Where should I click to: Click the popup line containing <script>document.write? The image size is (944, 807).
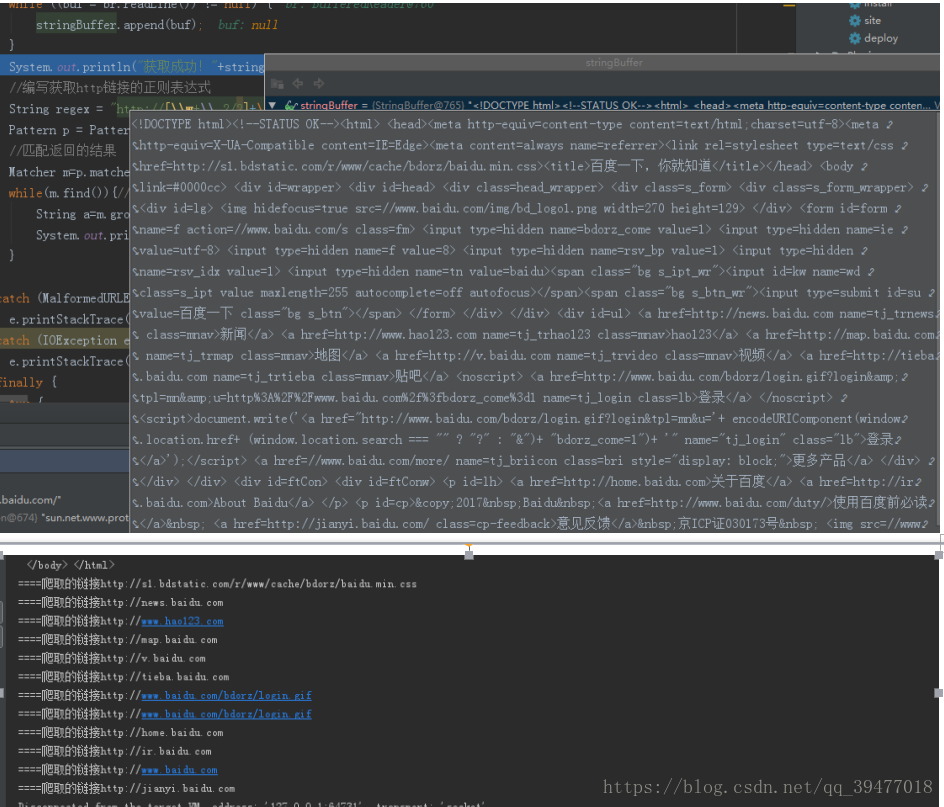tap(520, 419)
